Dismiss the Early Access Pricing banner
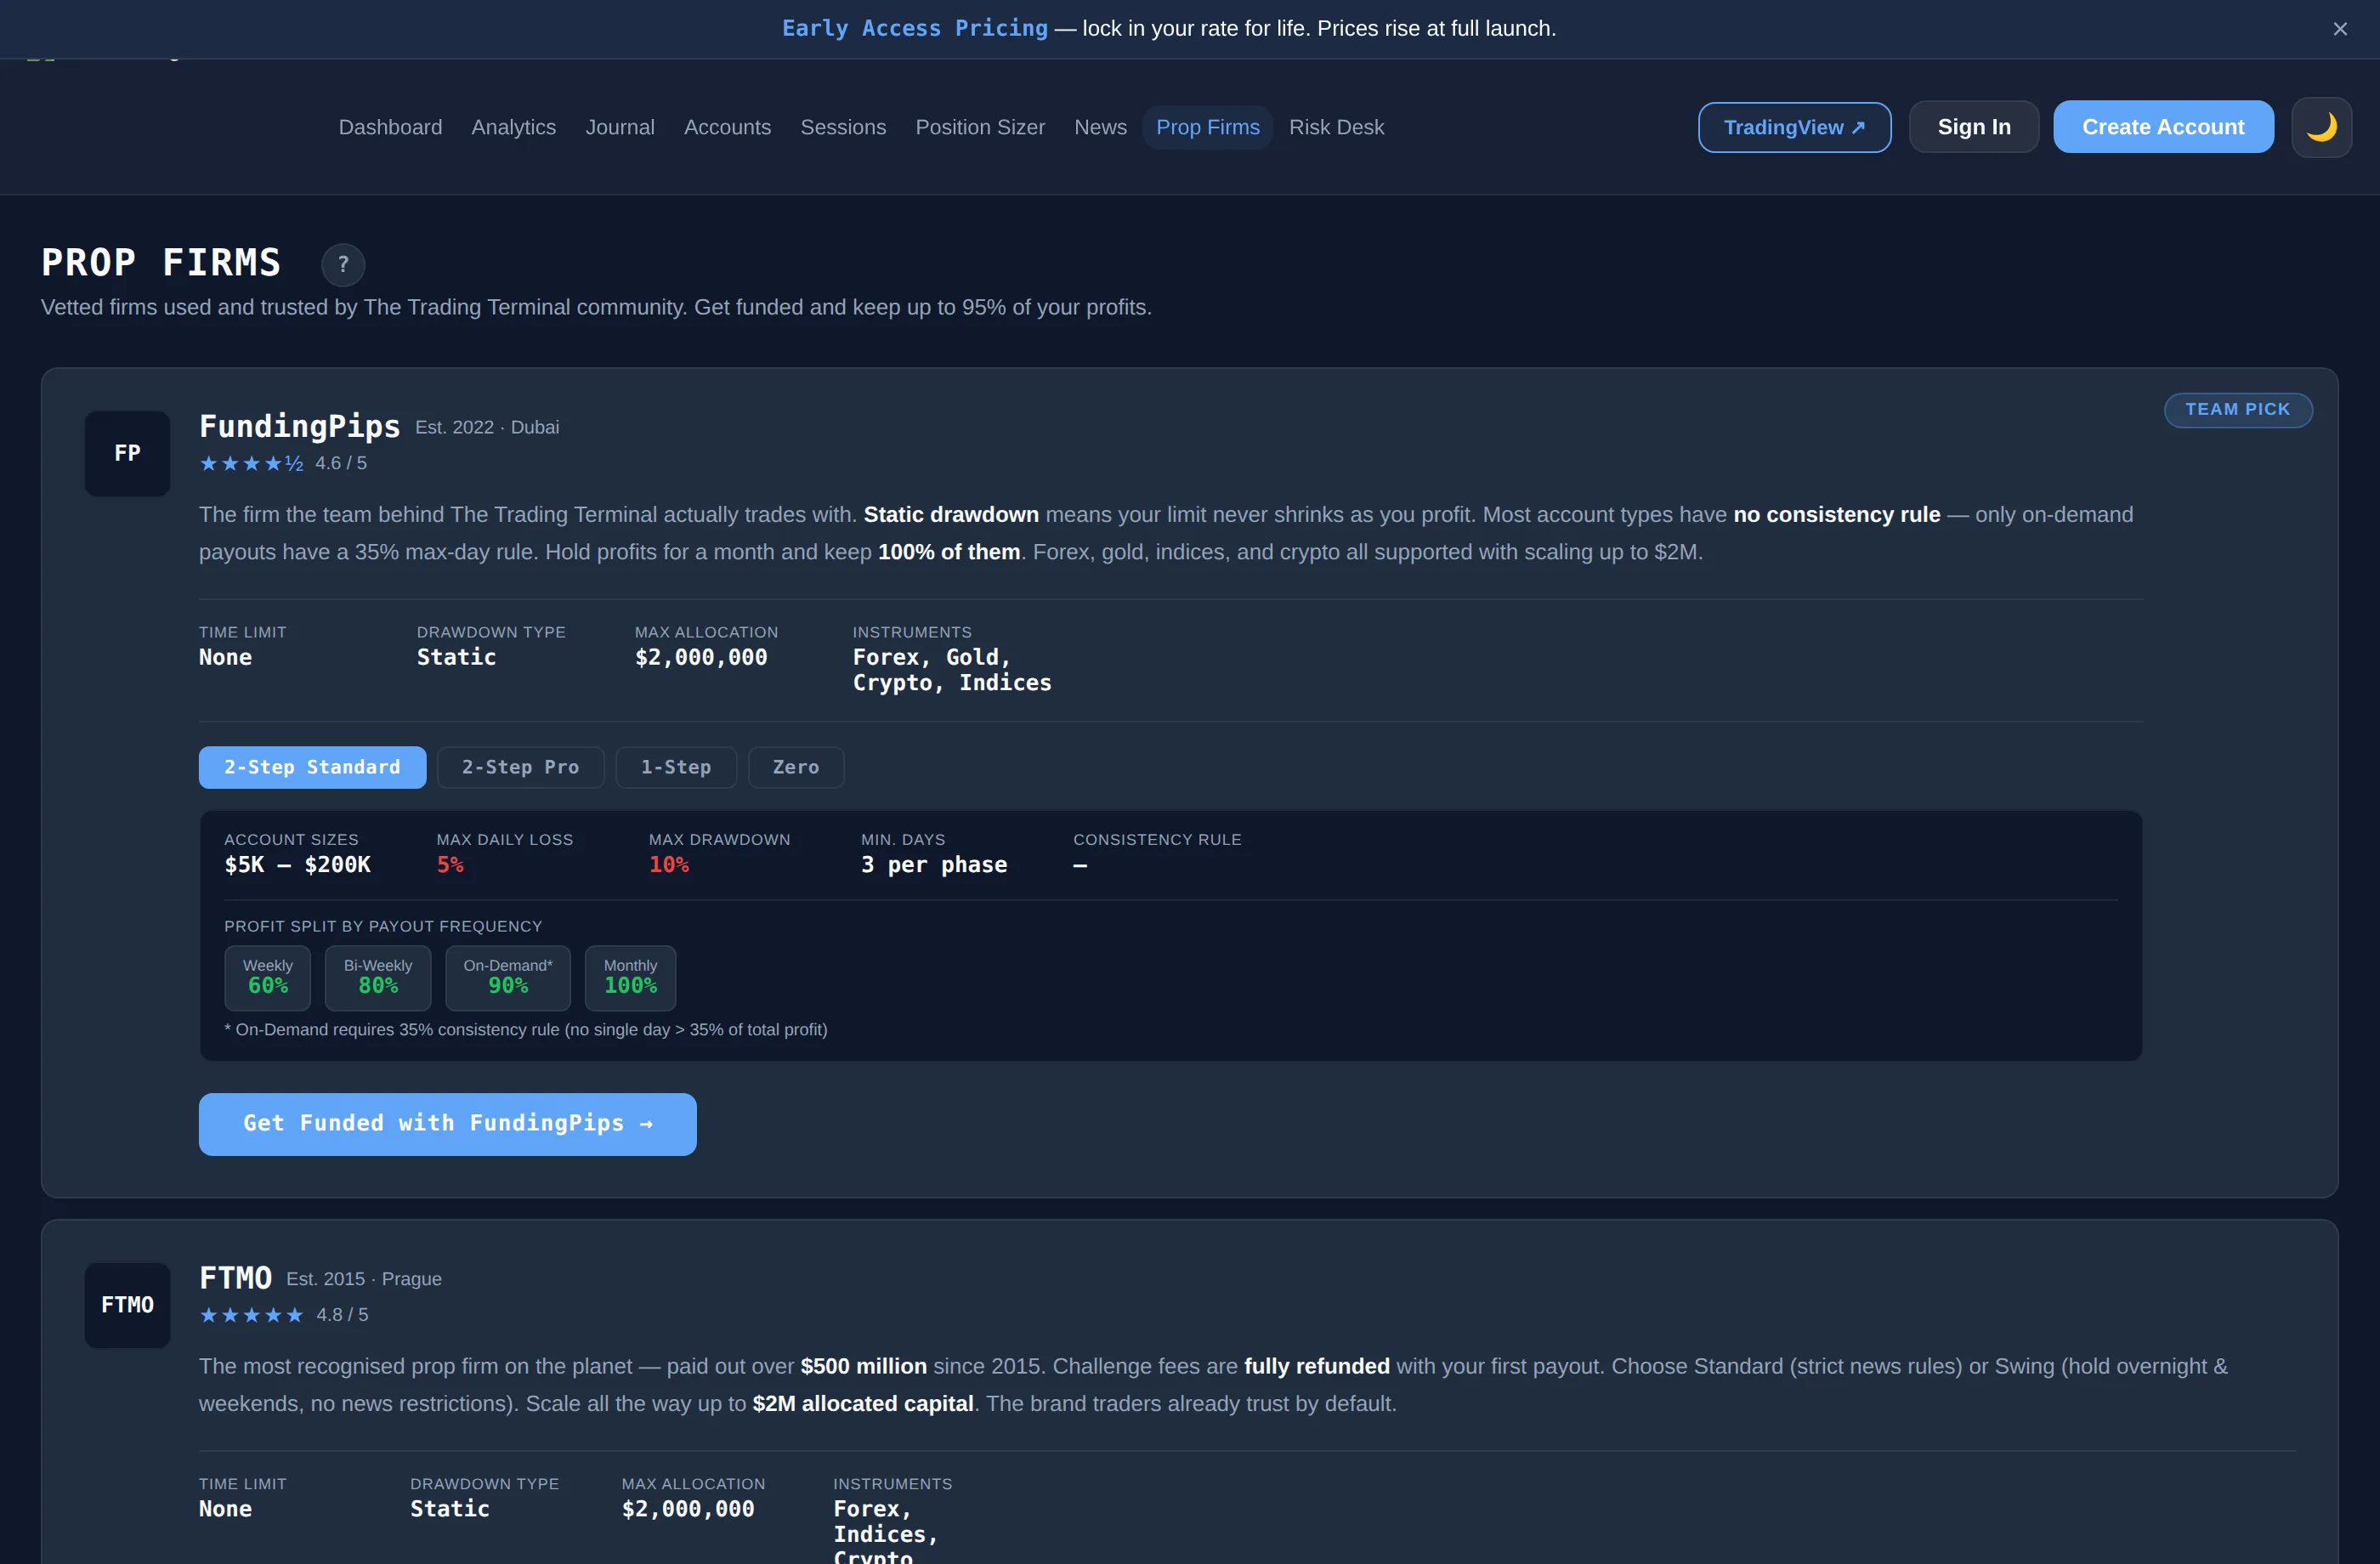Screen dimensions: 2380x1564 (x=2340, y=29)
